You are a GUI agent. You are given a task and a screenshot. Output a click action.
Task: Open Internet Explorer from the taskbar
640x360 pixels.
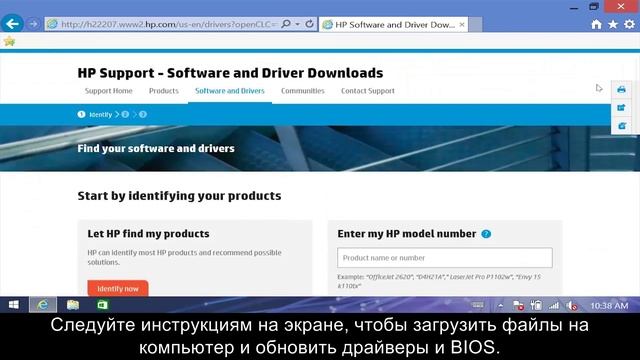(x=42, y=305)
